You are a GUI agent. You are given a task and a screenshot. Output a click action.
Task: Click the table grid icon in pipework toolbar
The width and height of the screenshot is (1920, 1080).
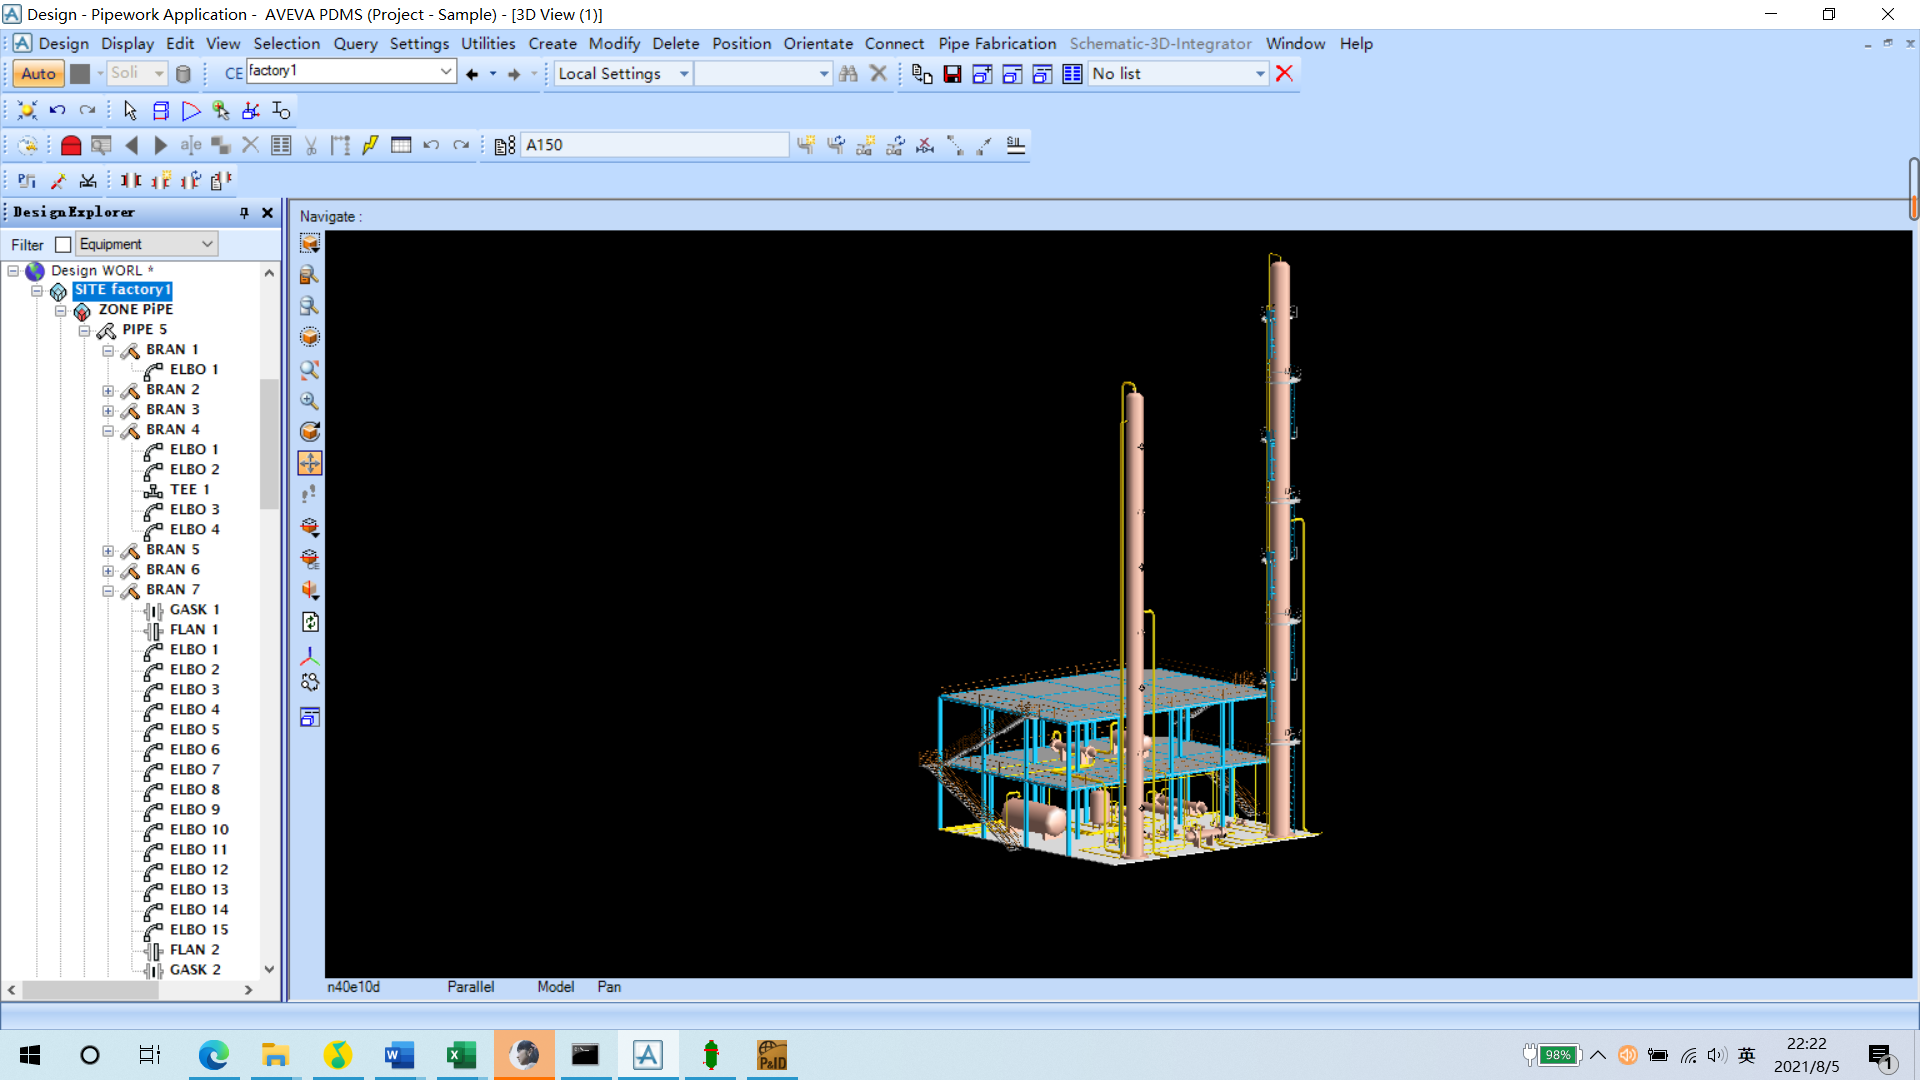click(401, 145)
